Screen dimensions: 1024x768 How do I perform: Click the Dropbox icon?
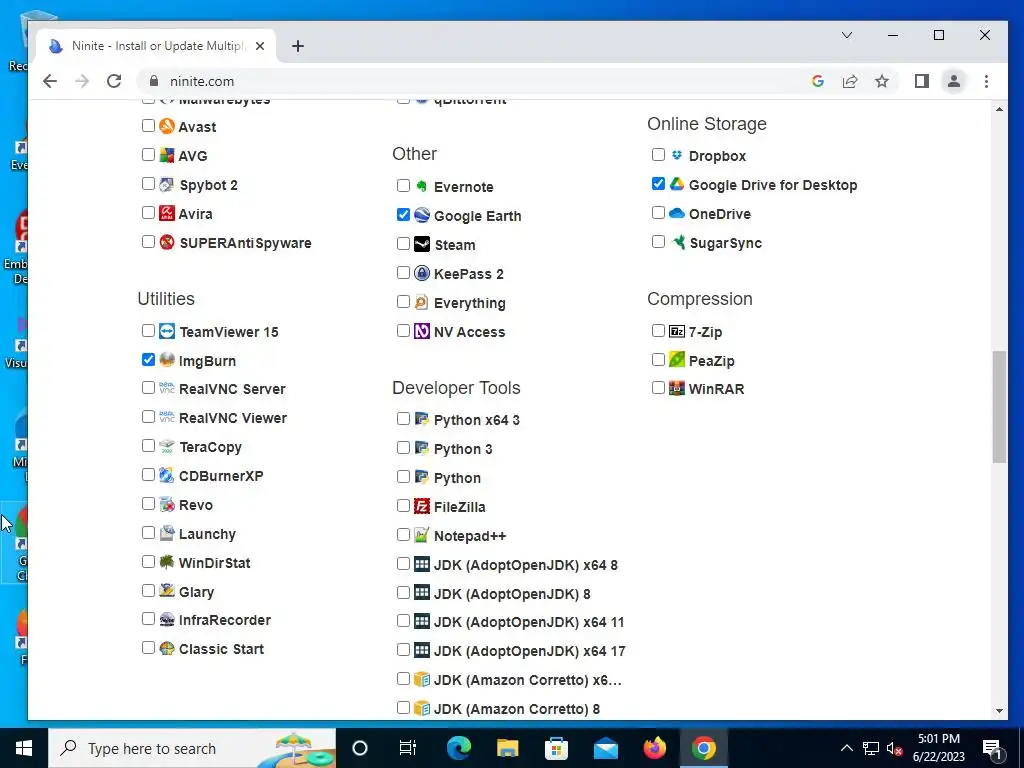677,155
